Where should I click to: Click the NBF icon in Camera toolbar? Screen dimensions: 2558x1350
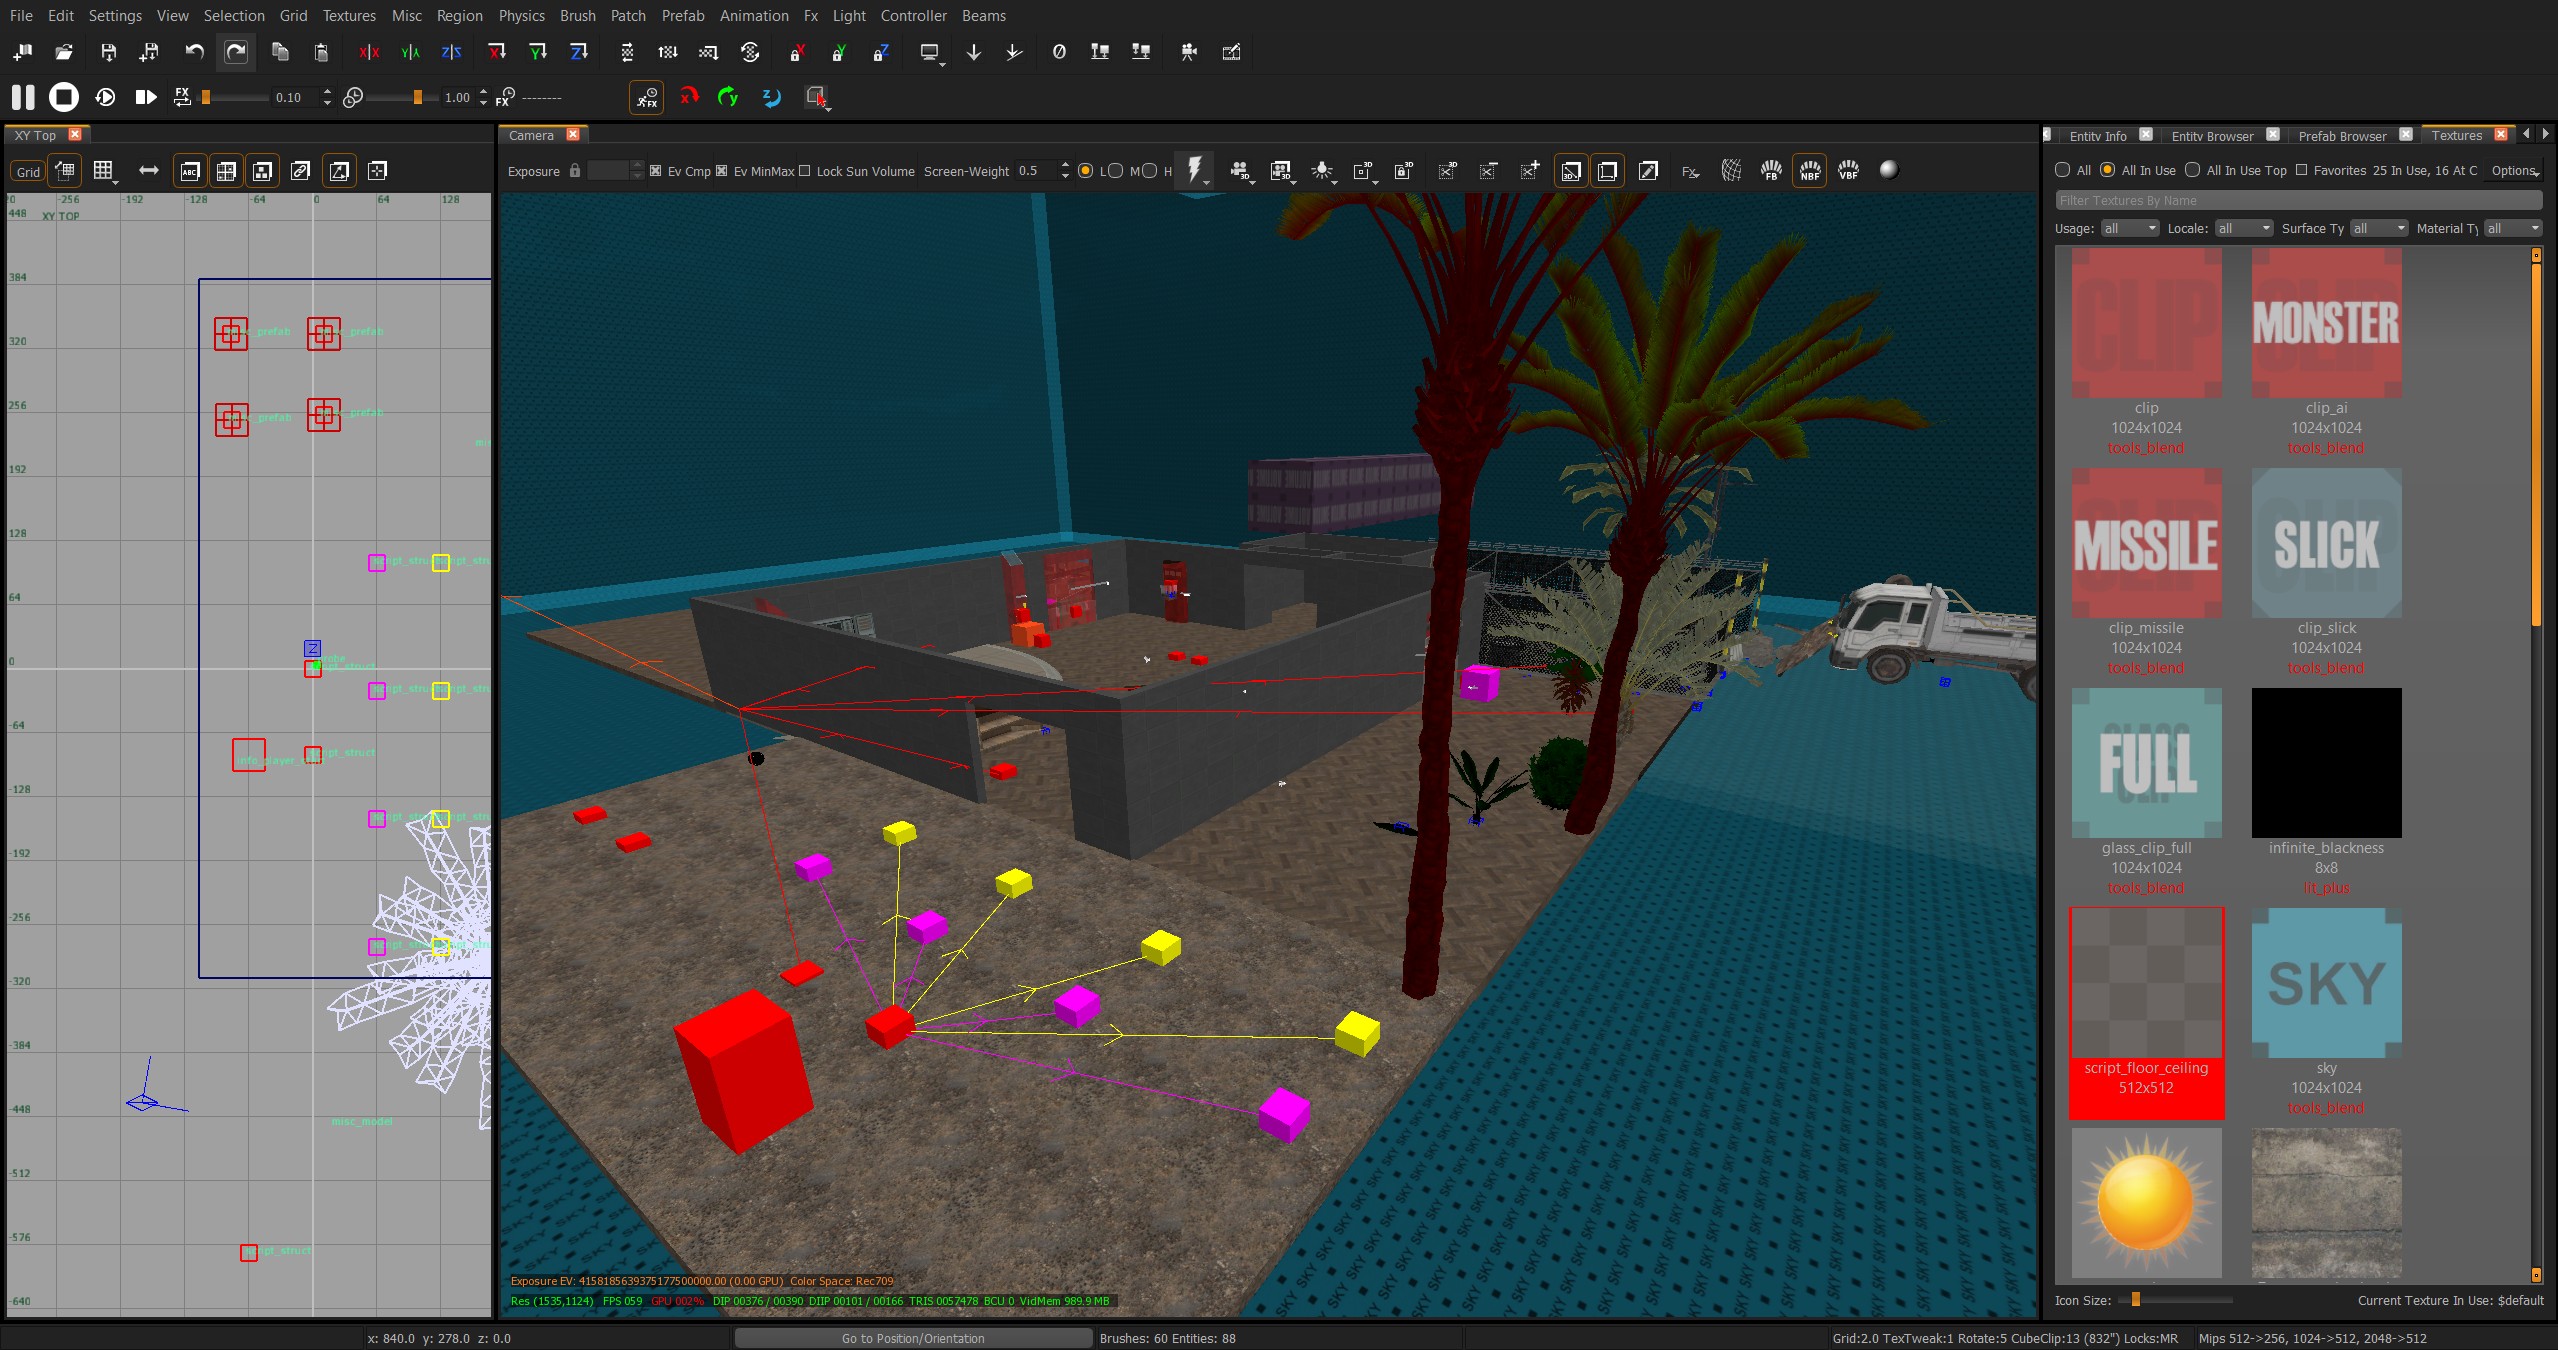pos(1810,171)
